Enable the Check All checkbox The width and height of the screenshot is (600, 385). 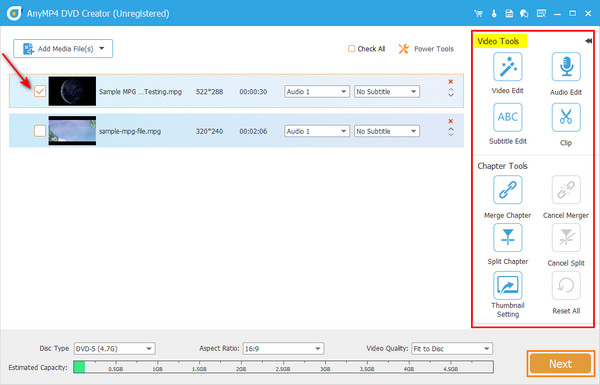[351, 49]
